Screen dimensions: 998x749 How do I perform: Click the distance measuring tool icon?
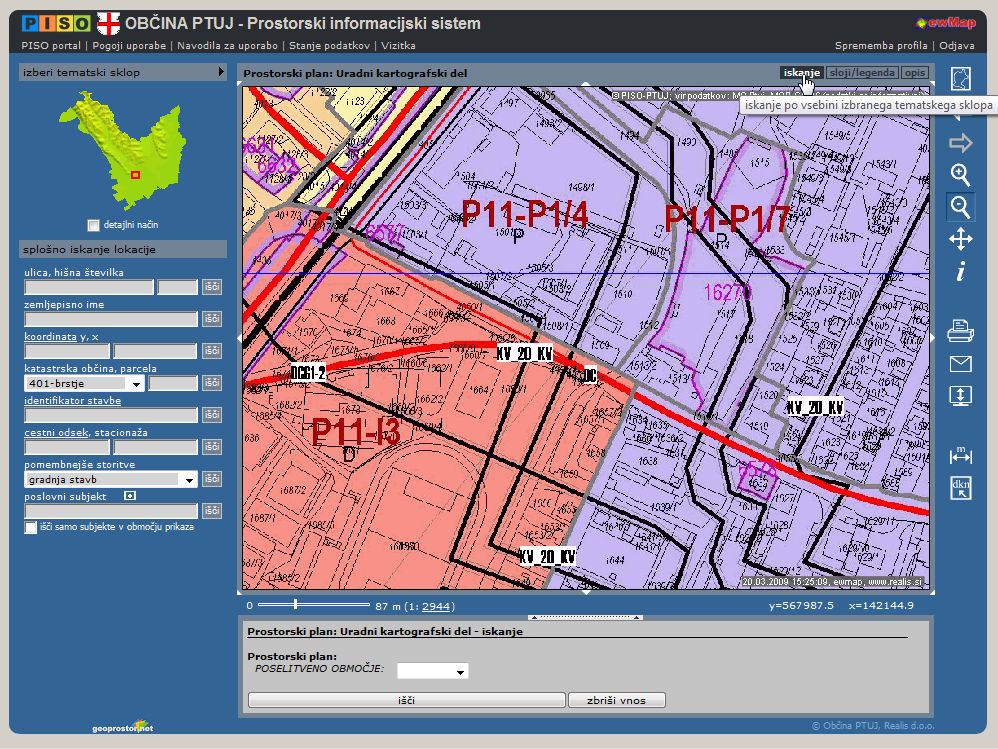[x=960, y=456]
